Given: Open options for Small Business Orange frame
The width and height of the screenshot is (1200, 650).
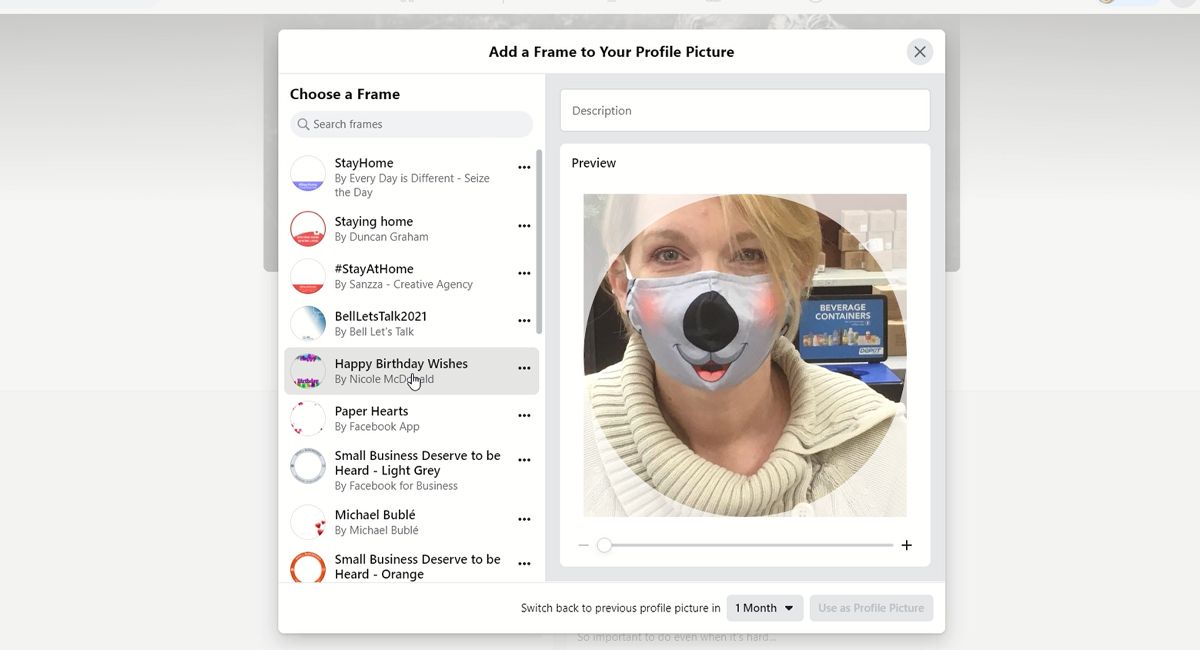Looking at the screenshot, I should (524, 564).
